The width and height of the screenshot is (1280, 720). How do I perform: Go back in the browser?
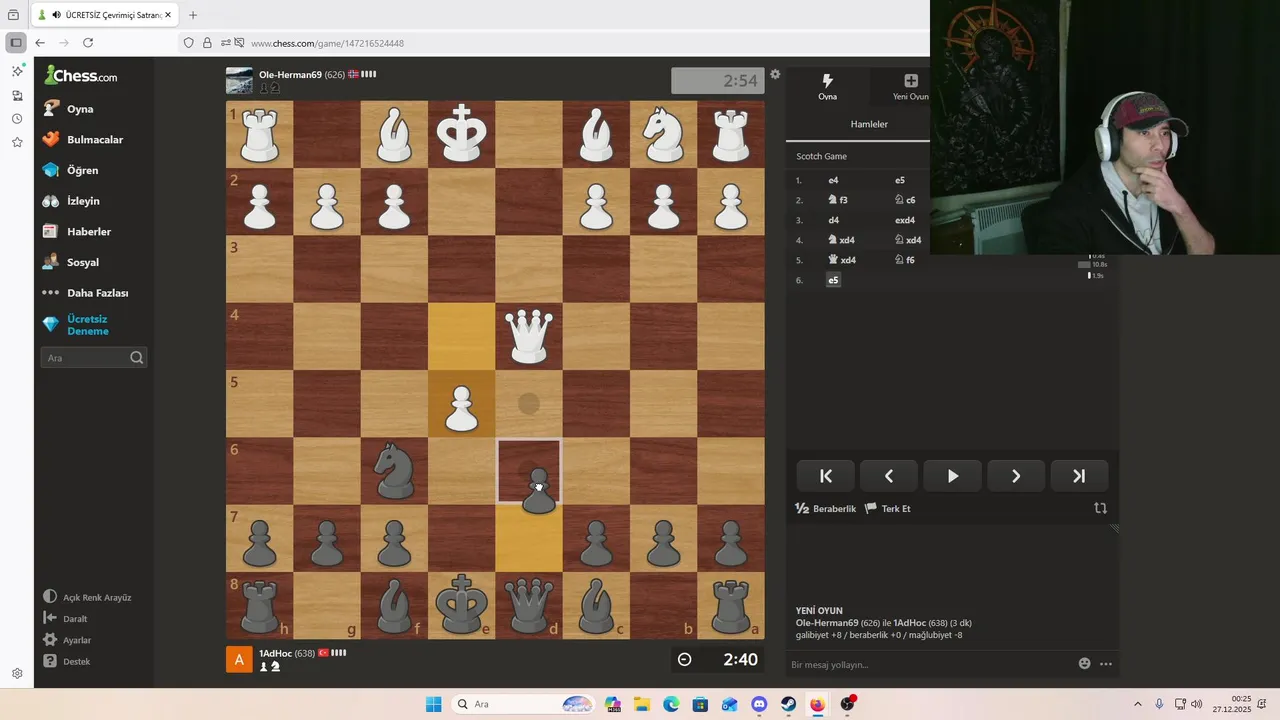point(40,43)
